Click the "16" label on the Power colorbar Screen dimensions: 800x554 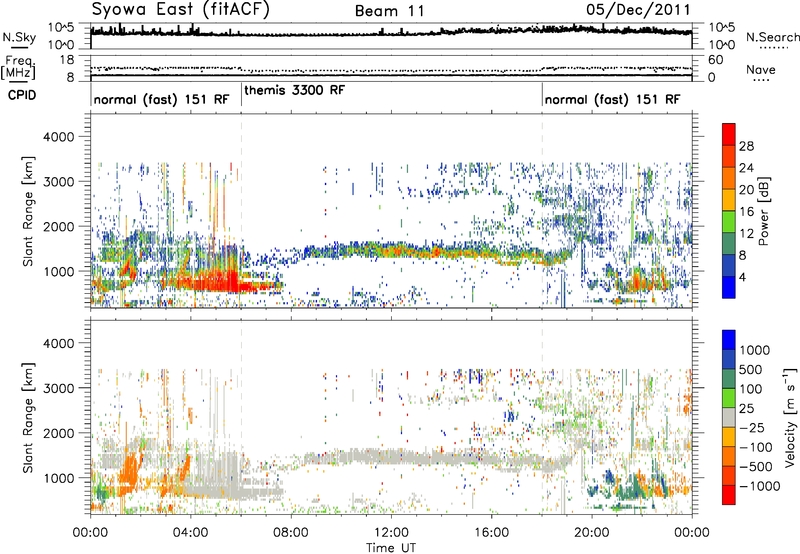(746, 212)
